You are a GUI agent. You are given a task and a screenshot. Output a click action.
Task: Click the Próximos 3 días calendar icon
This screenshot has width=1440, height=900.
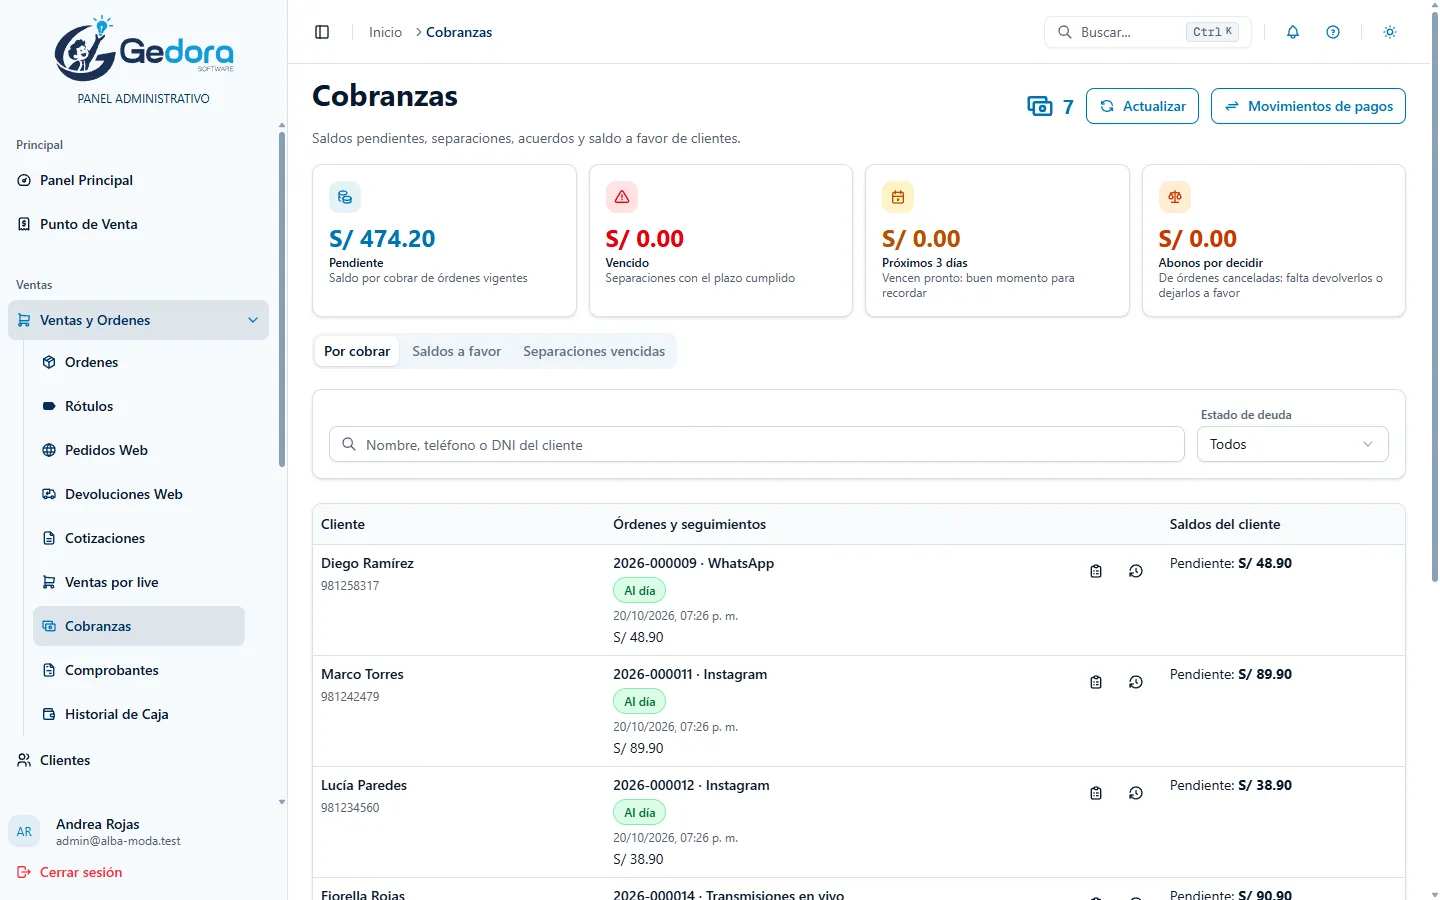point(898,197)
